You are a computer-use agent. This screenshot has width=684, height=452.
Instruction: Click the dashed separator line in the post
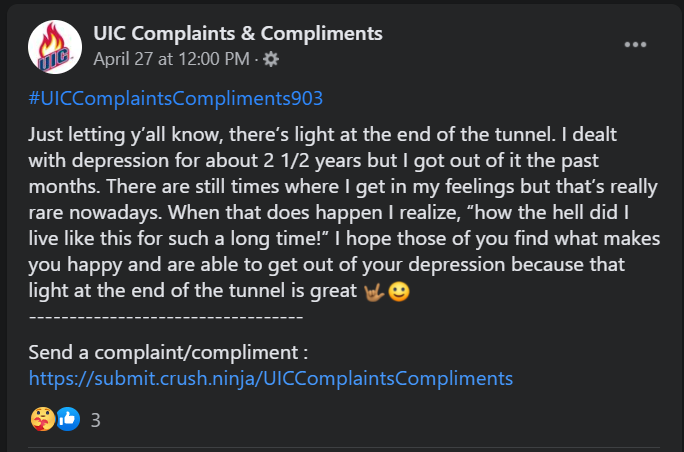click(x=166, y=316)
